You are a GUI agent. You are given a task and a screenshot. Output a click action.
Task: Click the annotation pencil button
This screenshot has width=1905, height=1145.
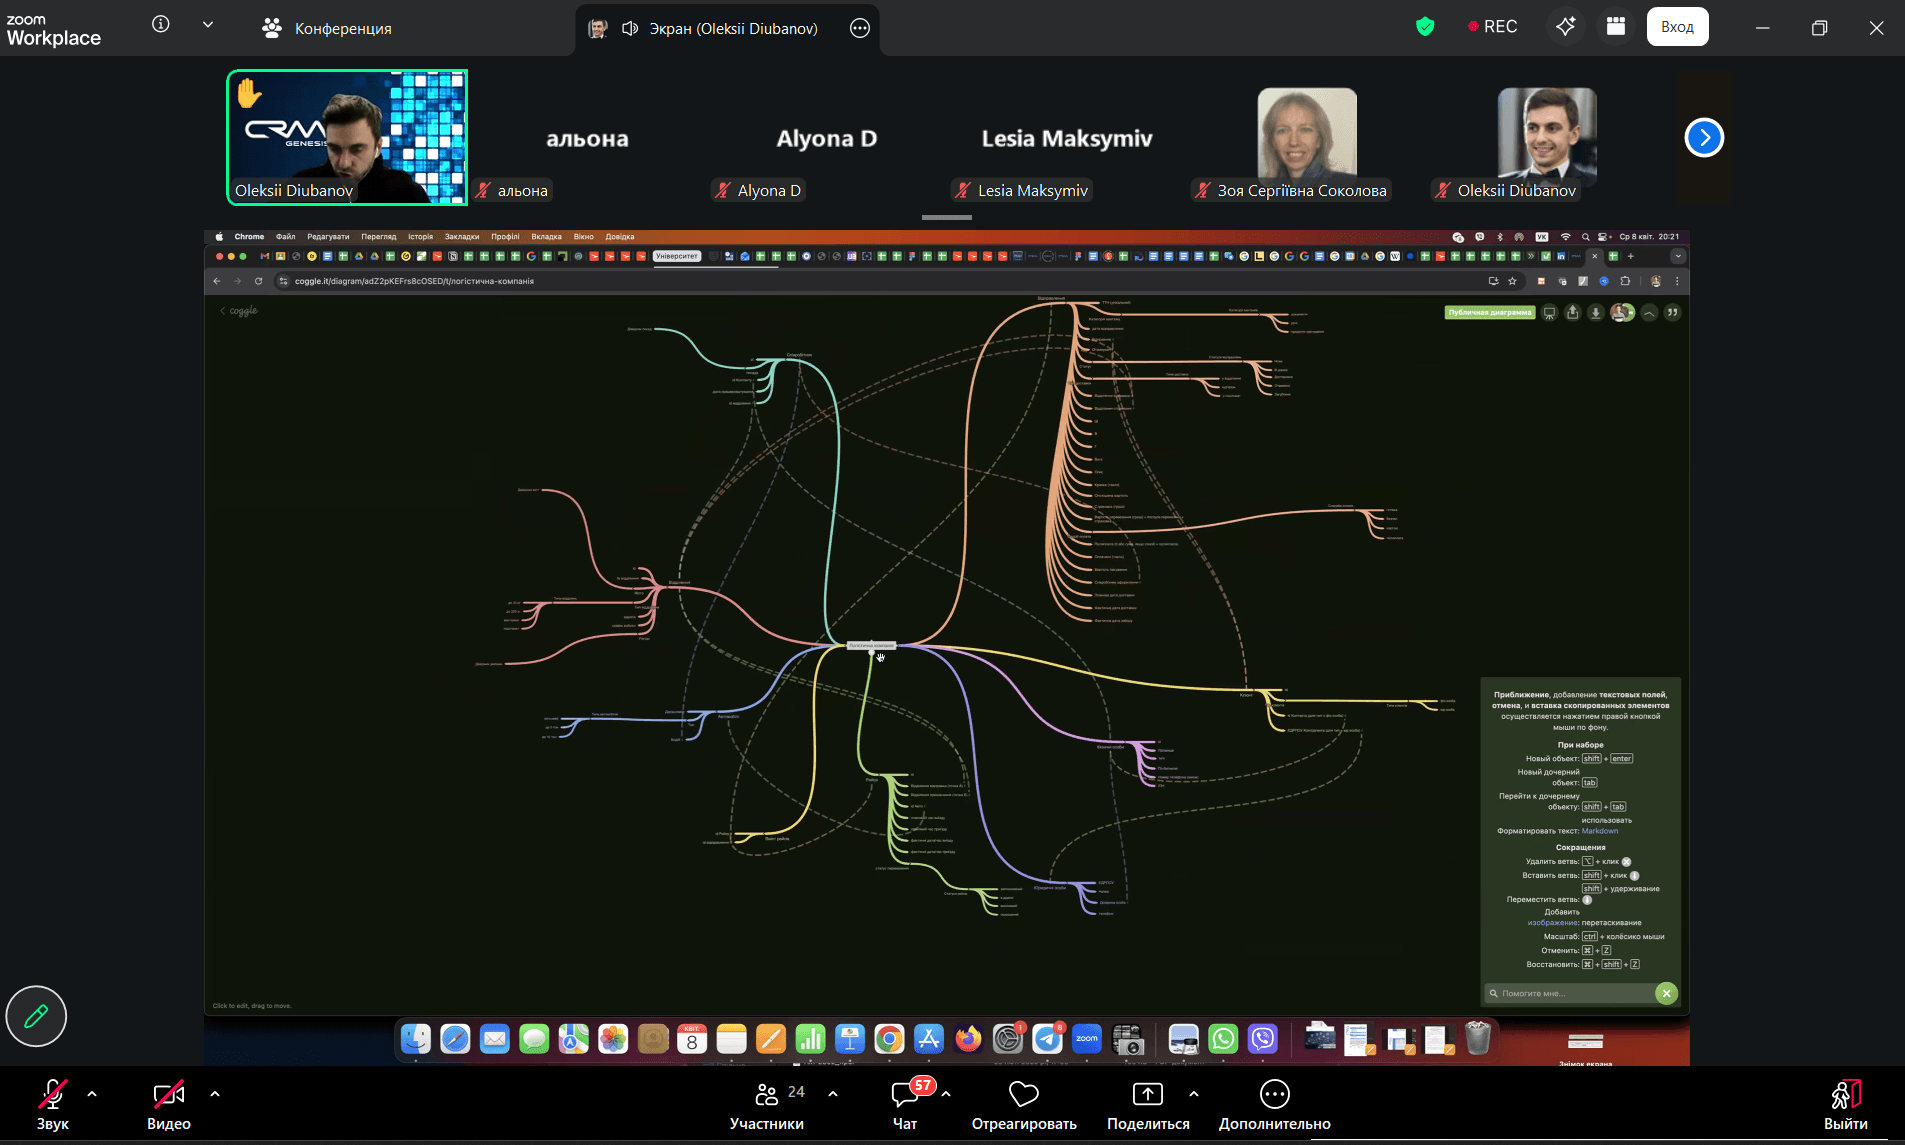(36, 1016)
